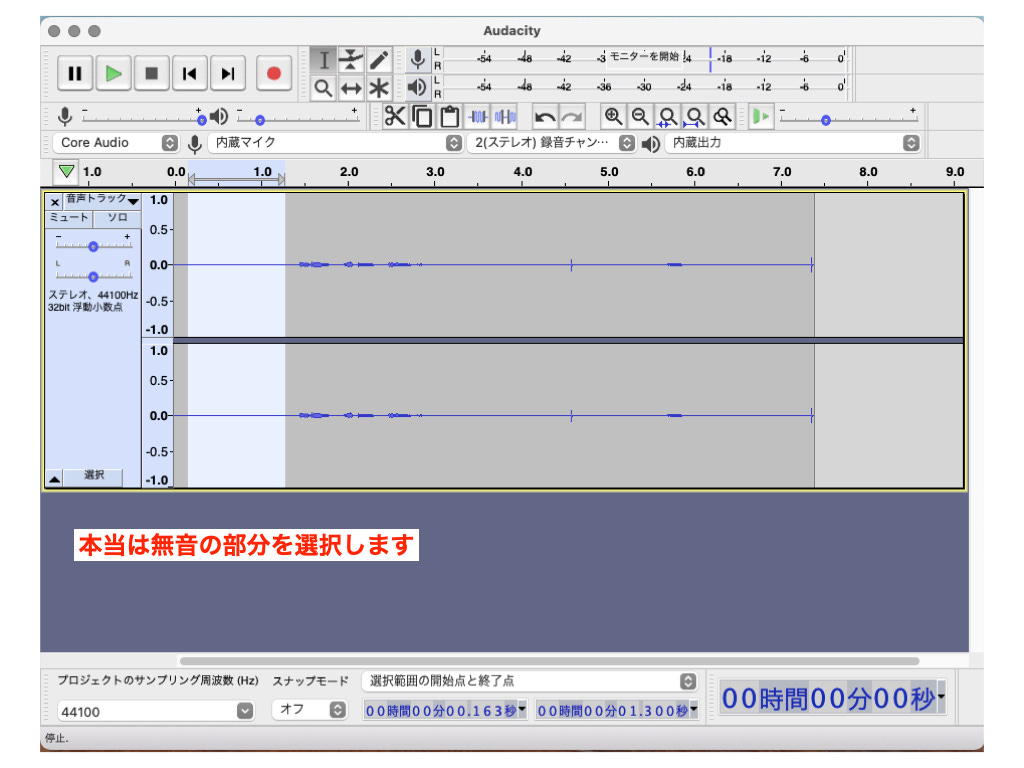Start recording with the red Record button
Viewport: 1024px width, 768px height.
(x=274, y=73)
